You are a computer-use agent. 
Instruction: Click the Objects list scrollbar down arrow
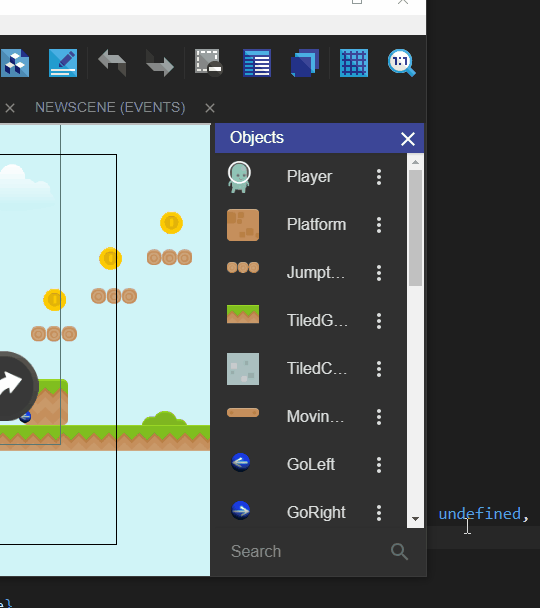pos(416,519)
